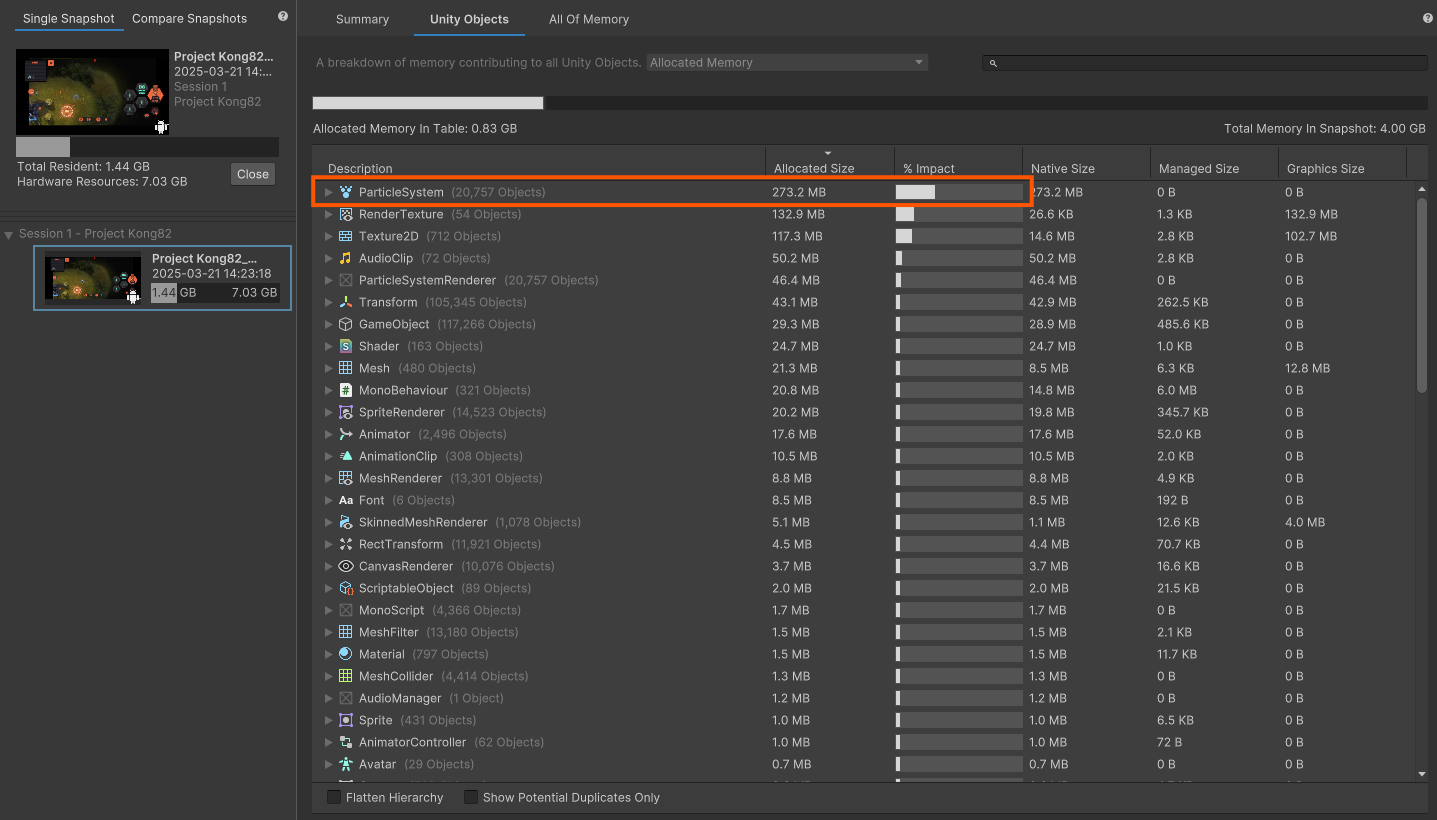Click the GameObject cube icon

346,324
